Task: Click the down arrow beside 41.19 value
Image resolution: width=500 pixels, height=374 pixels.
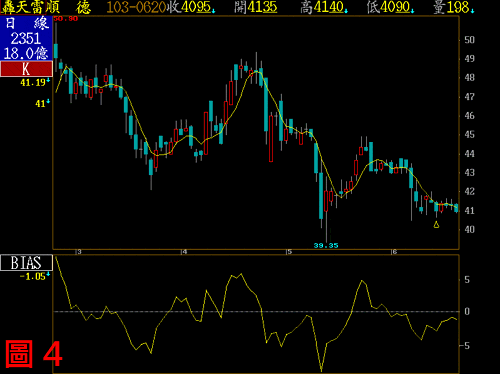Action: click(48, 80)
